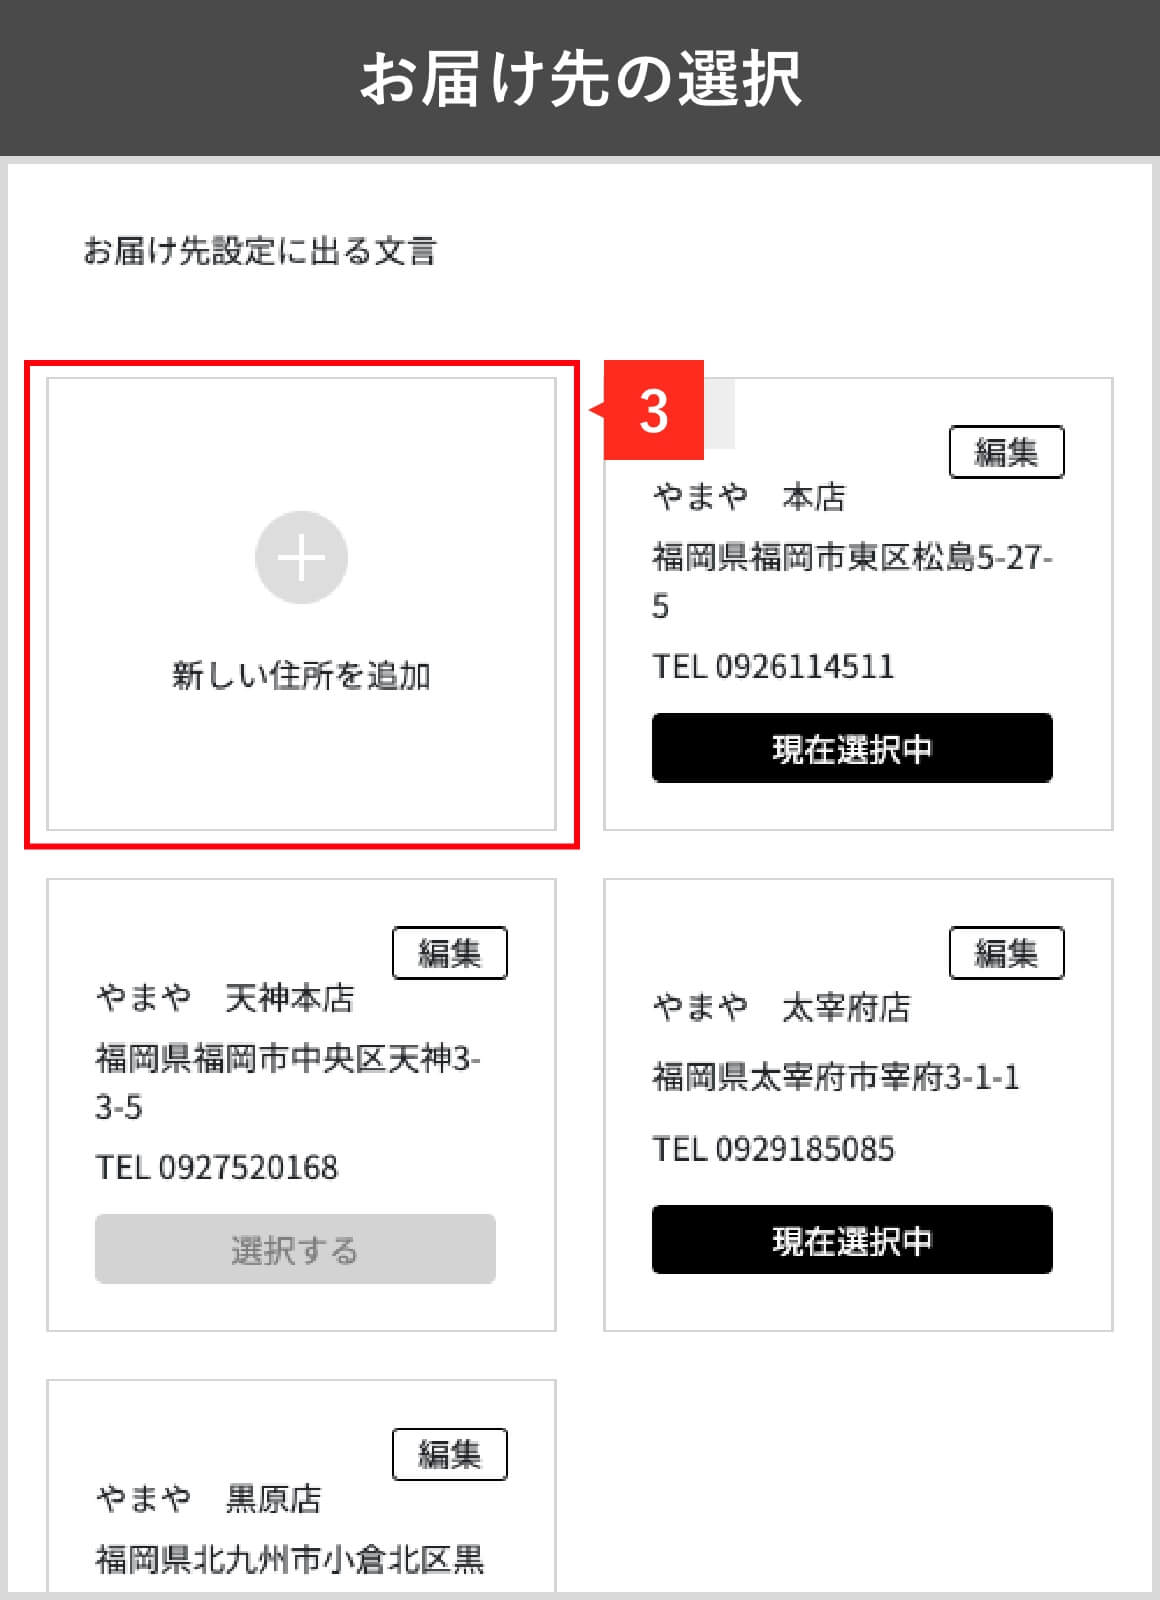Click 現在選択中 button for 太宰府店
This screenshot has height=1600, width=1160.
pyautogui.click(x=852, y=1240)
